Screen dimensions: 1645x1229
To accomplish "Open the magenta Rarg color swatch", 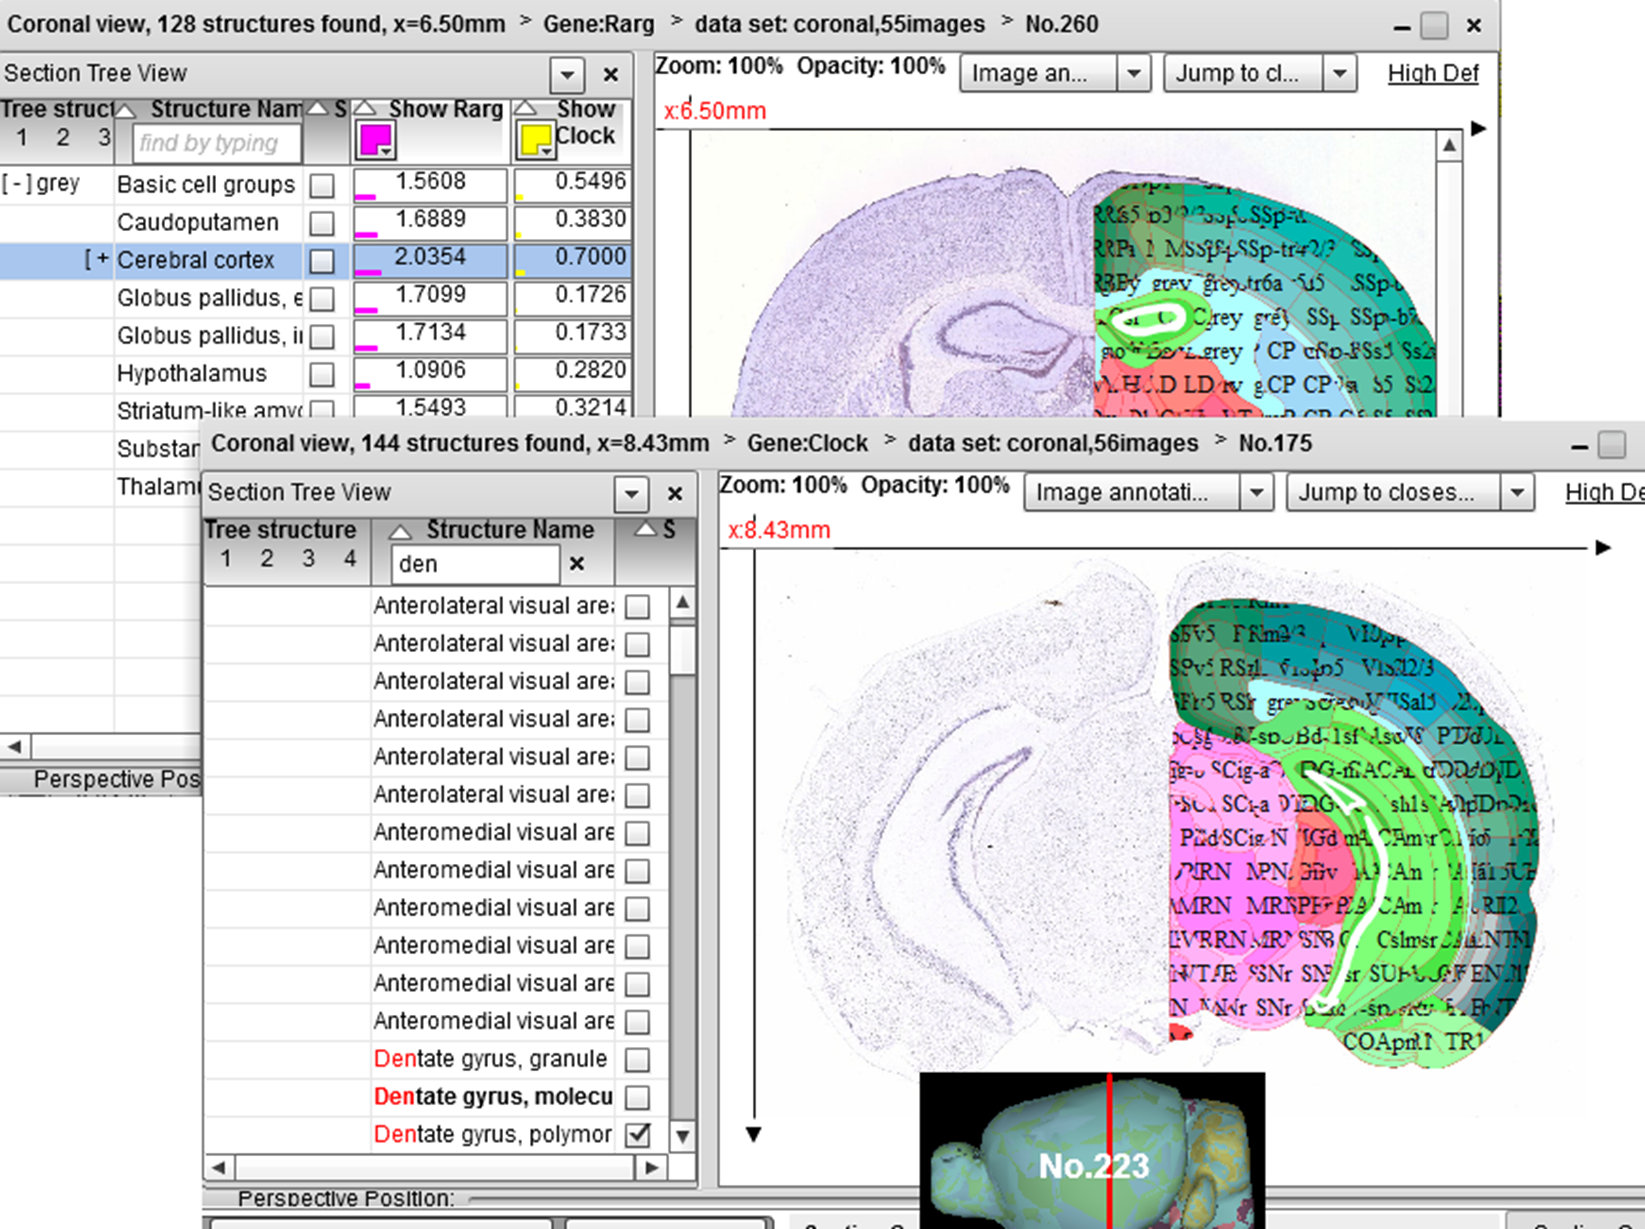I will [x=375, y=141].
